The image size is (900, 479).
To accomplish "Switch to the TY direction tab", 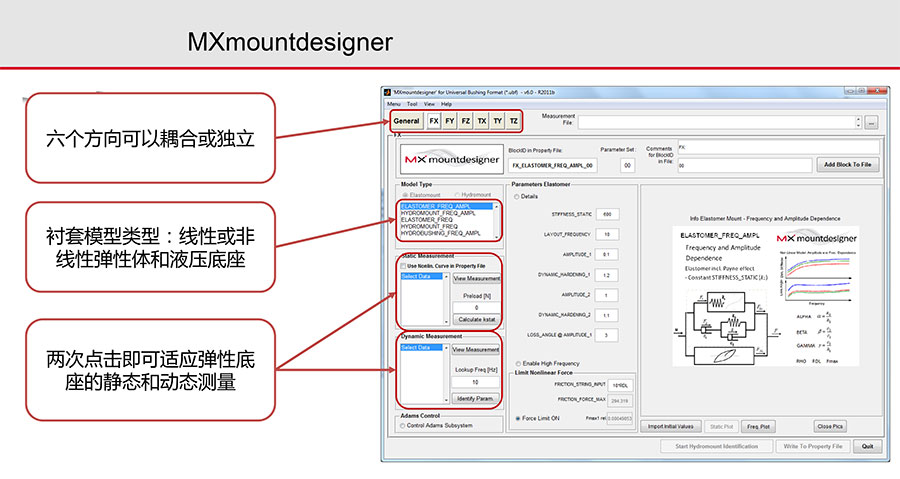I will (x=498, y=121).
